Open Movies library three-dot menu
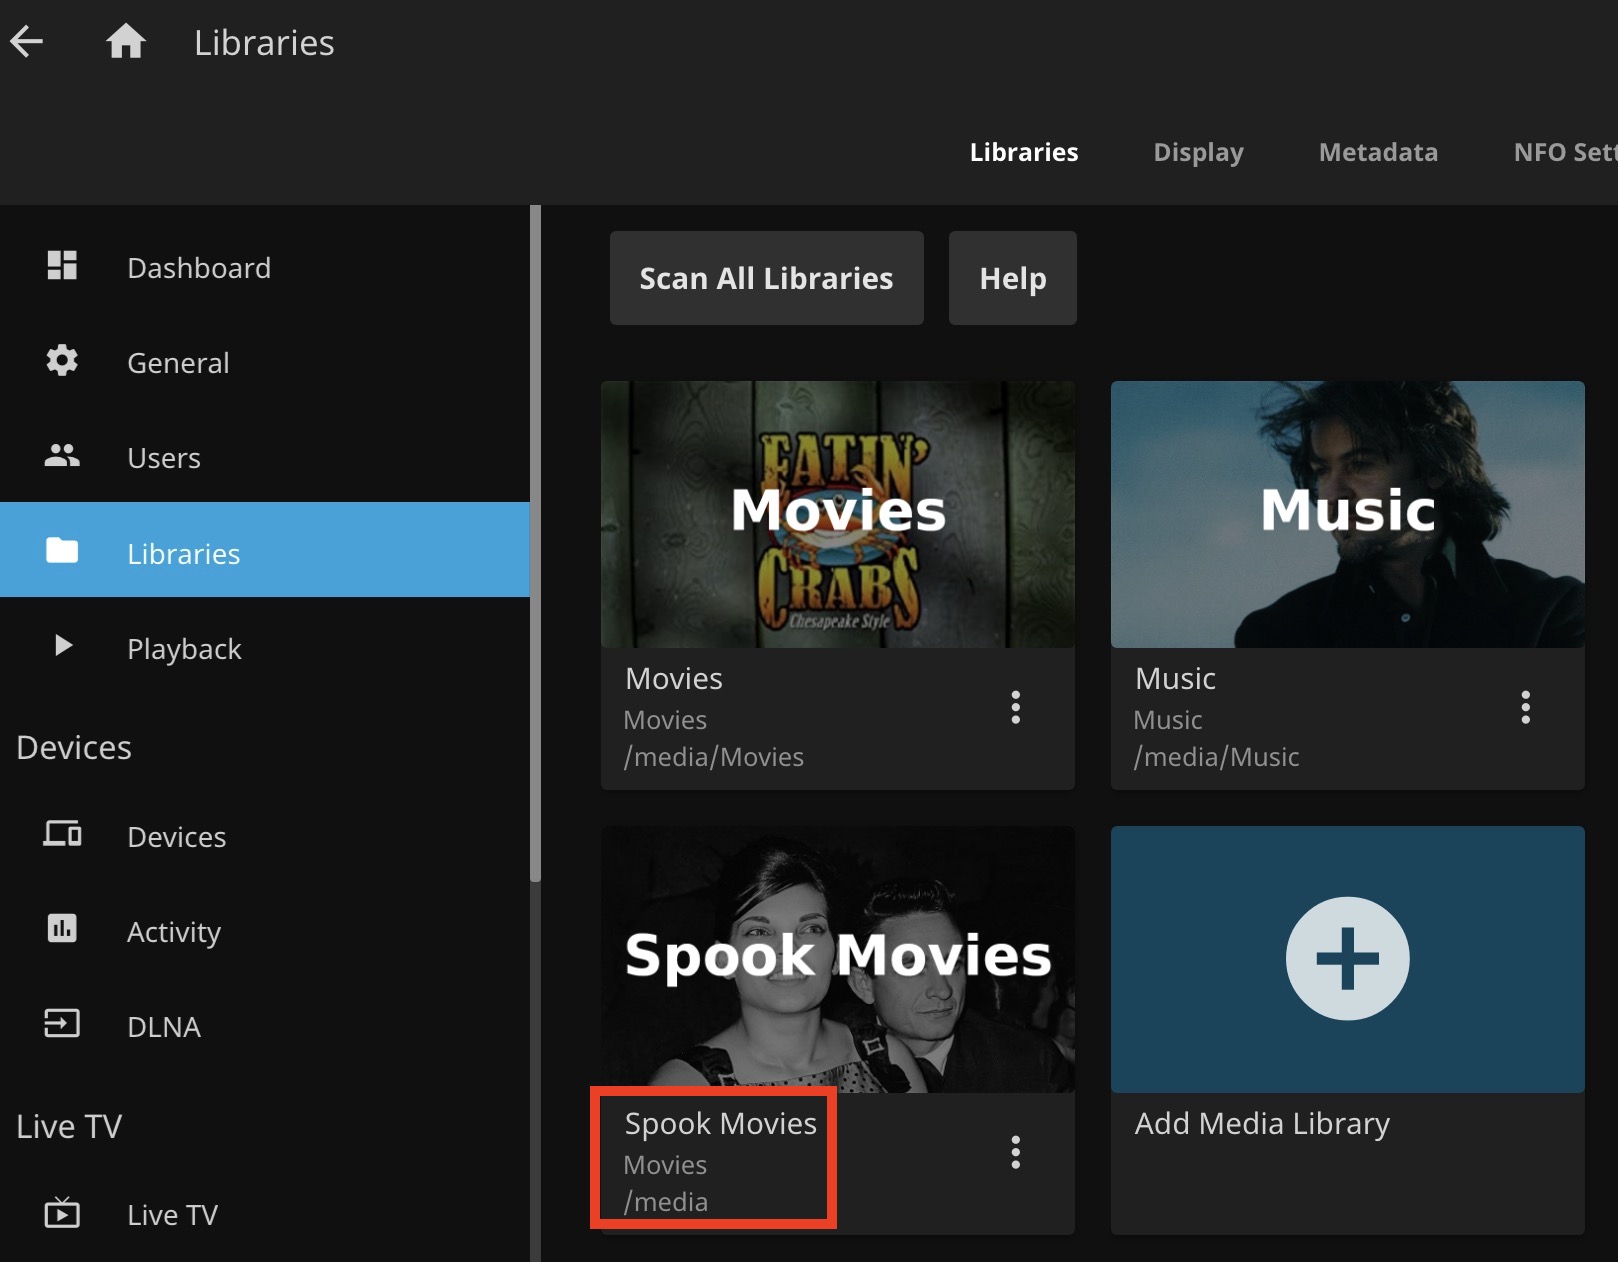This screenshot has height=1262, width=1618. 1015,707
